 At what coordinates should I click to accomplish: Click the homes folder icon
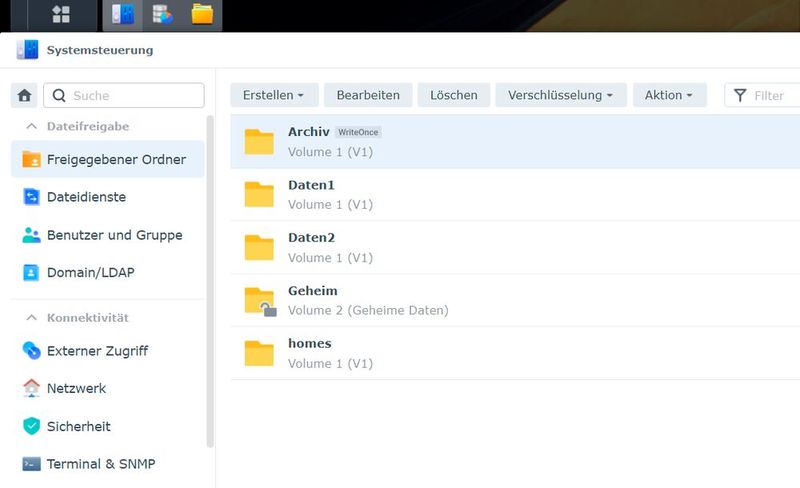point(259,353)
